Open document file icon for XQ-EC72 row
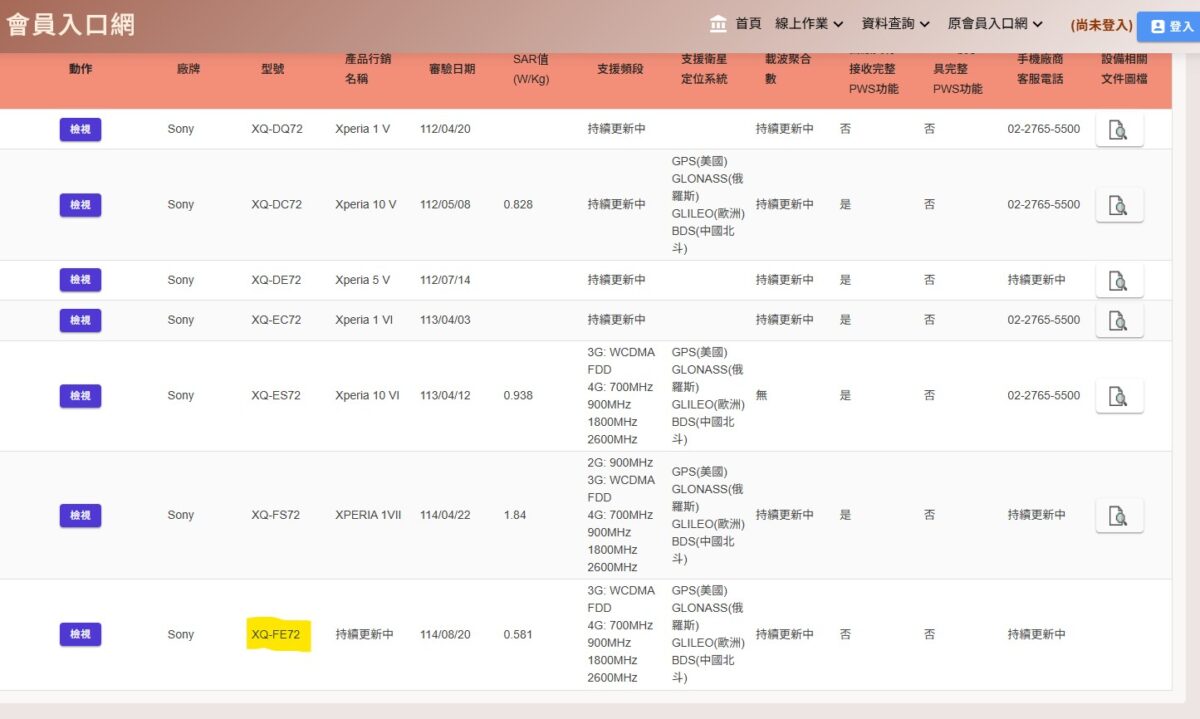Image resolution: width=1200 pixels, height=719 pixels. (1119, 320)
